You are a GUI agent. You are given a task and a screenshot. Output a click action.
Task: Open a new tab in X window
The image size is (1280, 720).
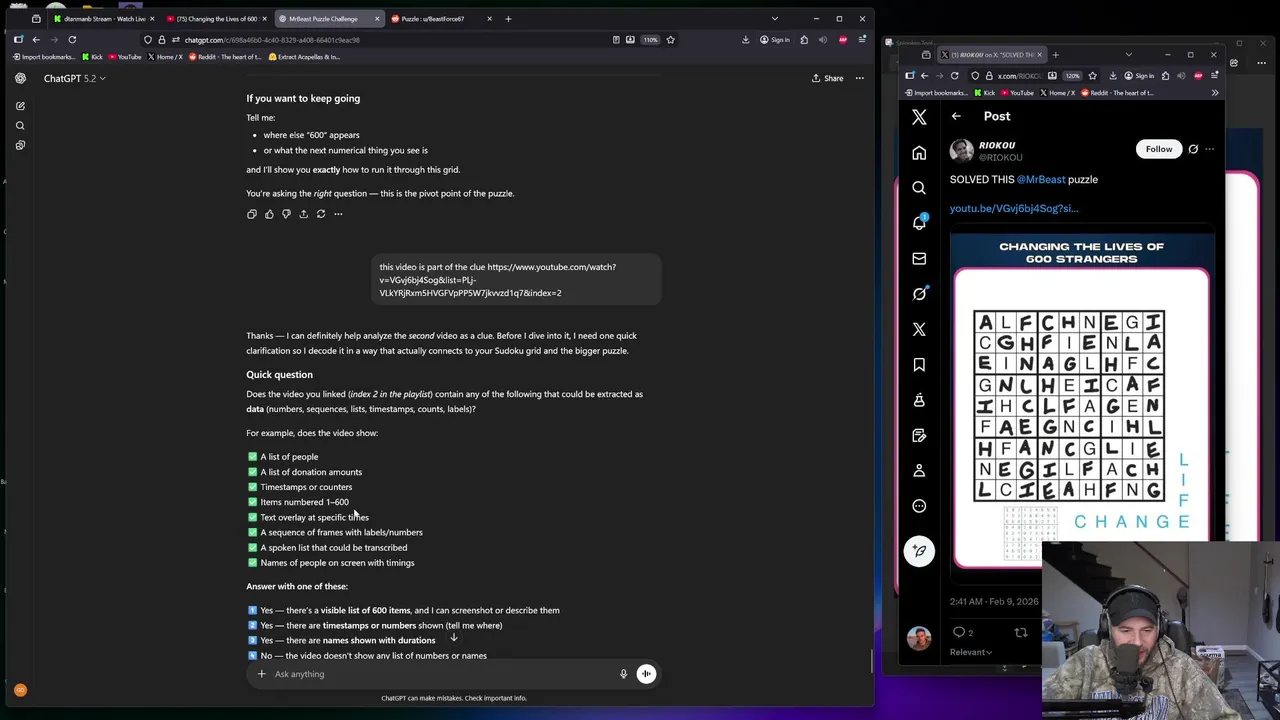tap(1056, 55)
